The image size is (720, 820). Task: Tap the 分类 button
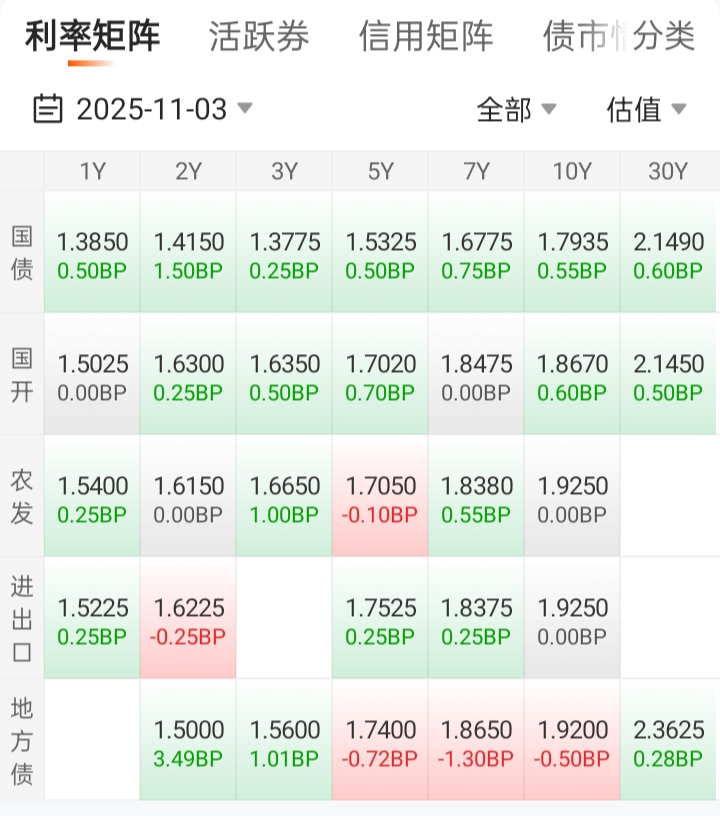point(665,37)
